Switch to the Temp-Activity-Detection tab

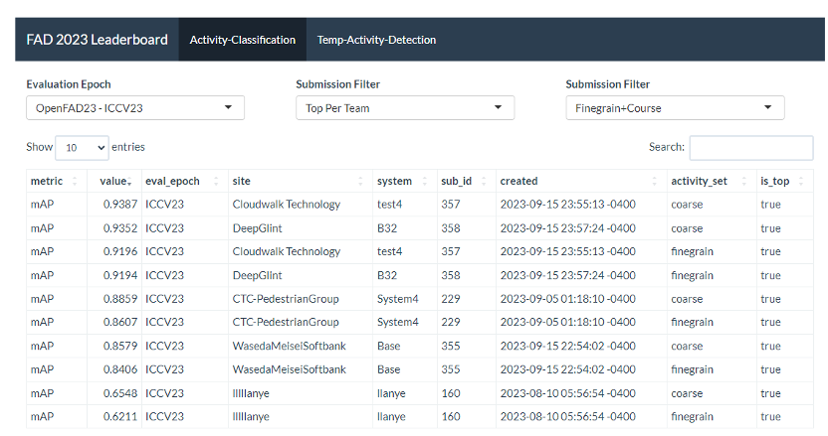(x=377, y=40)
